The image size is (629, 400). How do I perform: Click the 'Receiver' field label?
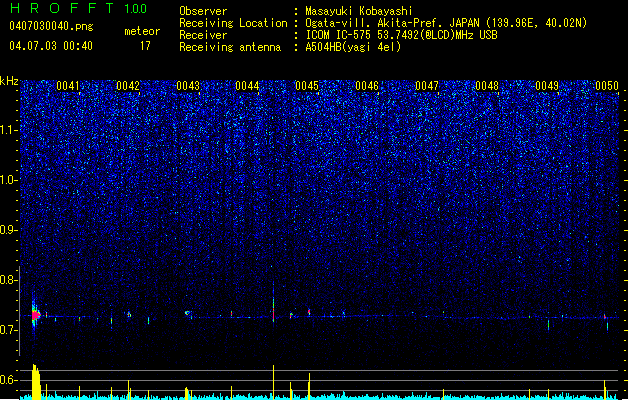click(203, 35)
